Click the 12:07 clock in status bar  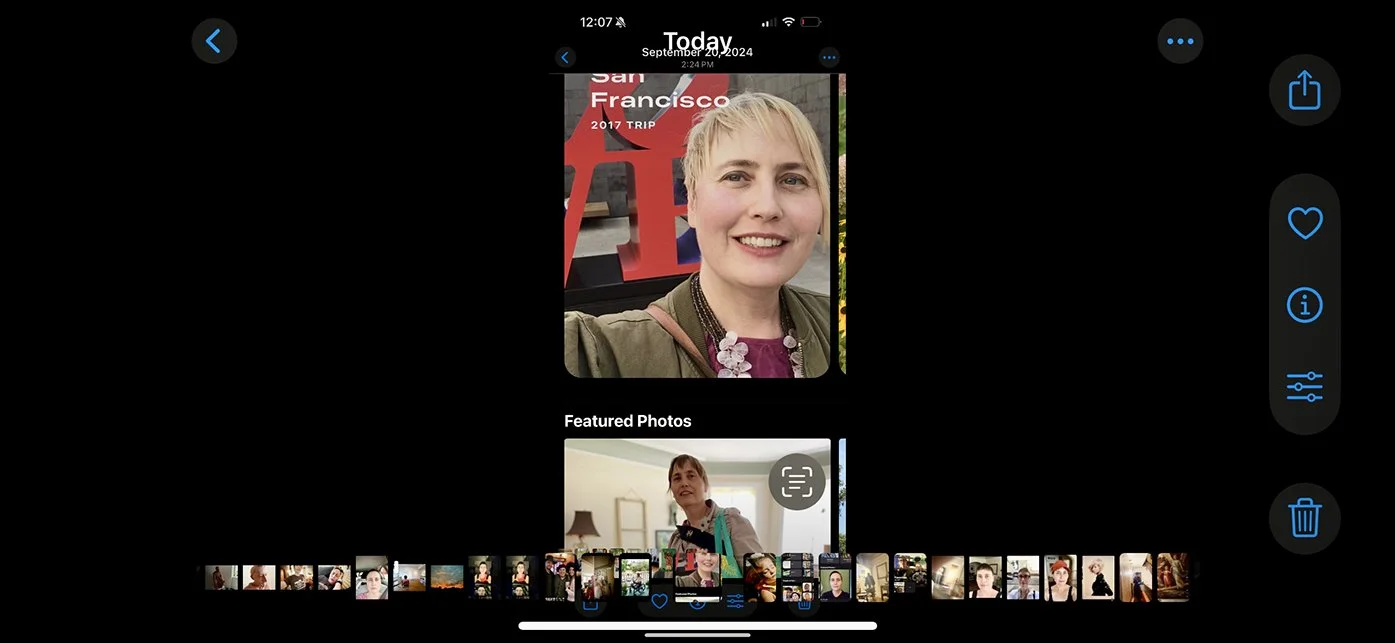click(x=596, y=22)
